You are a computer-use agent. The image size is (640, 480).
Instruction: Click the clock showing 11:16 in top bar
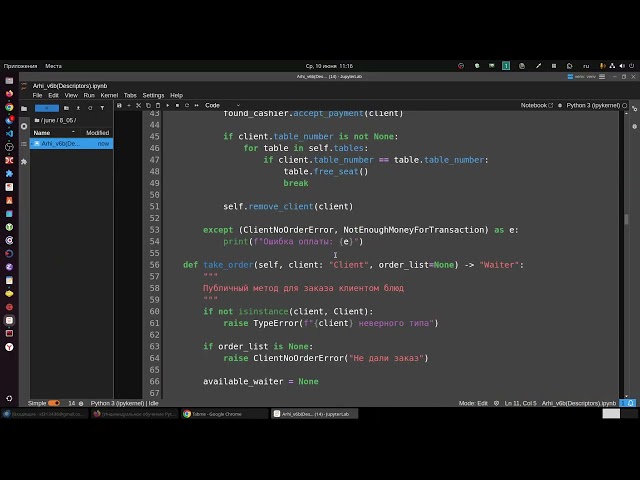click(329, 66)
